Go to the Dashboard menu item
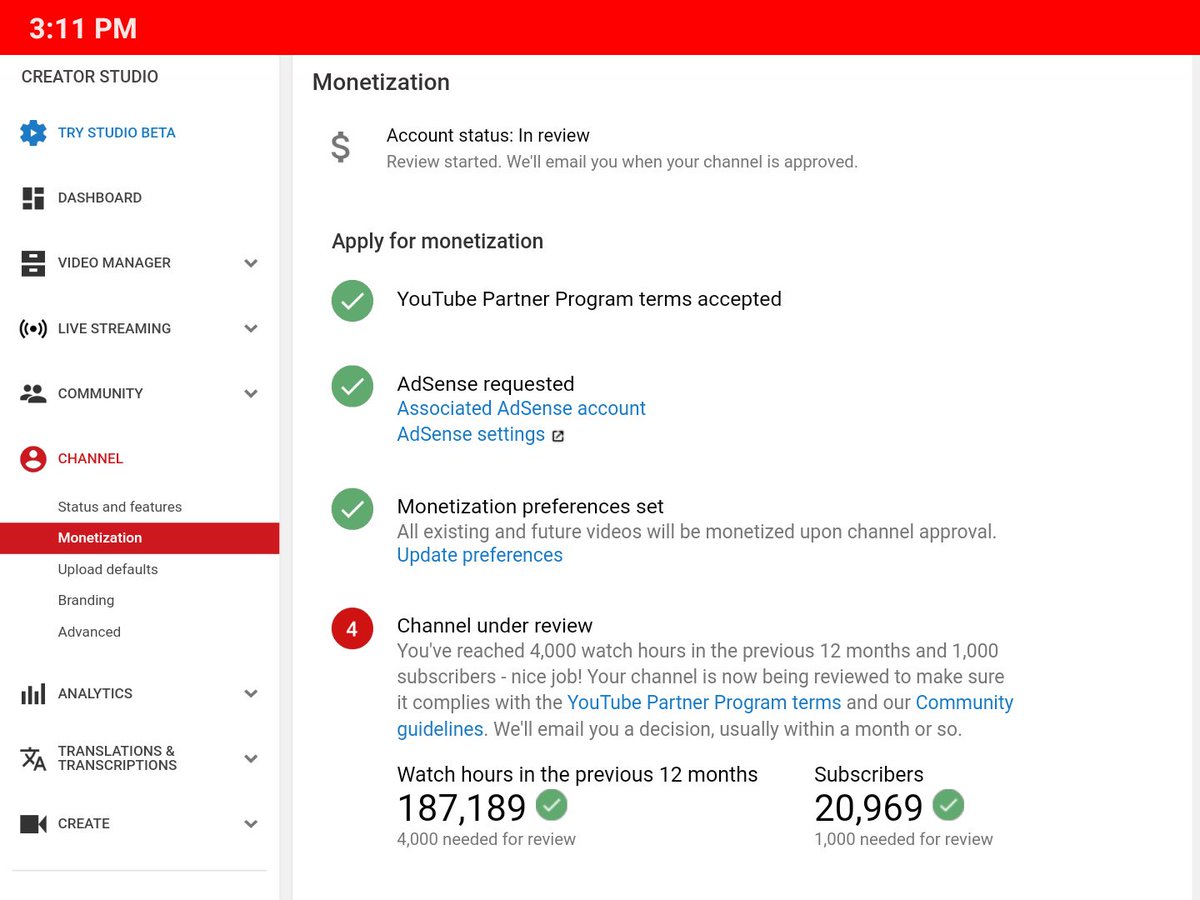The width and height of the screenshot is (1200, 900). pos(100,198)
